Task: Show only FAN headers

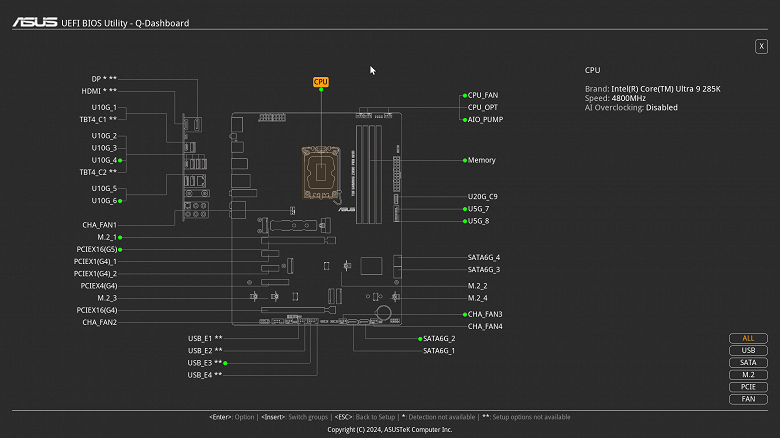Action: pyautogui.click(x=748, y=399)
